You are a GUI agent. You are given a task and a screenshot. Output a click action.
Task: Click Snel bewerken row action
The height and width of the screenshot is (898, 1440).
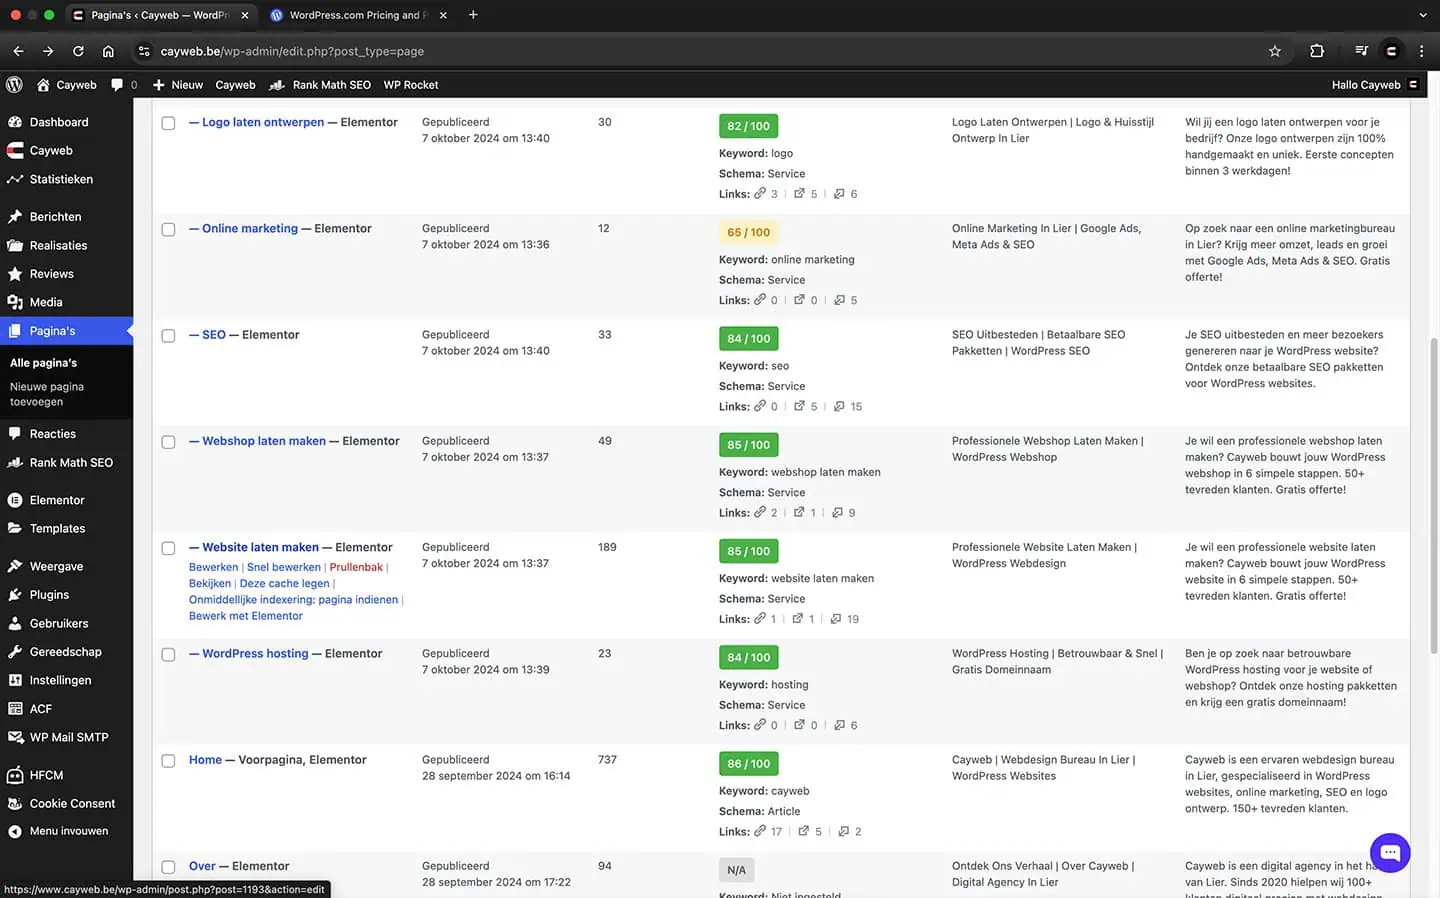tap(284, 567)
